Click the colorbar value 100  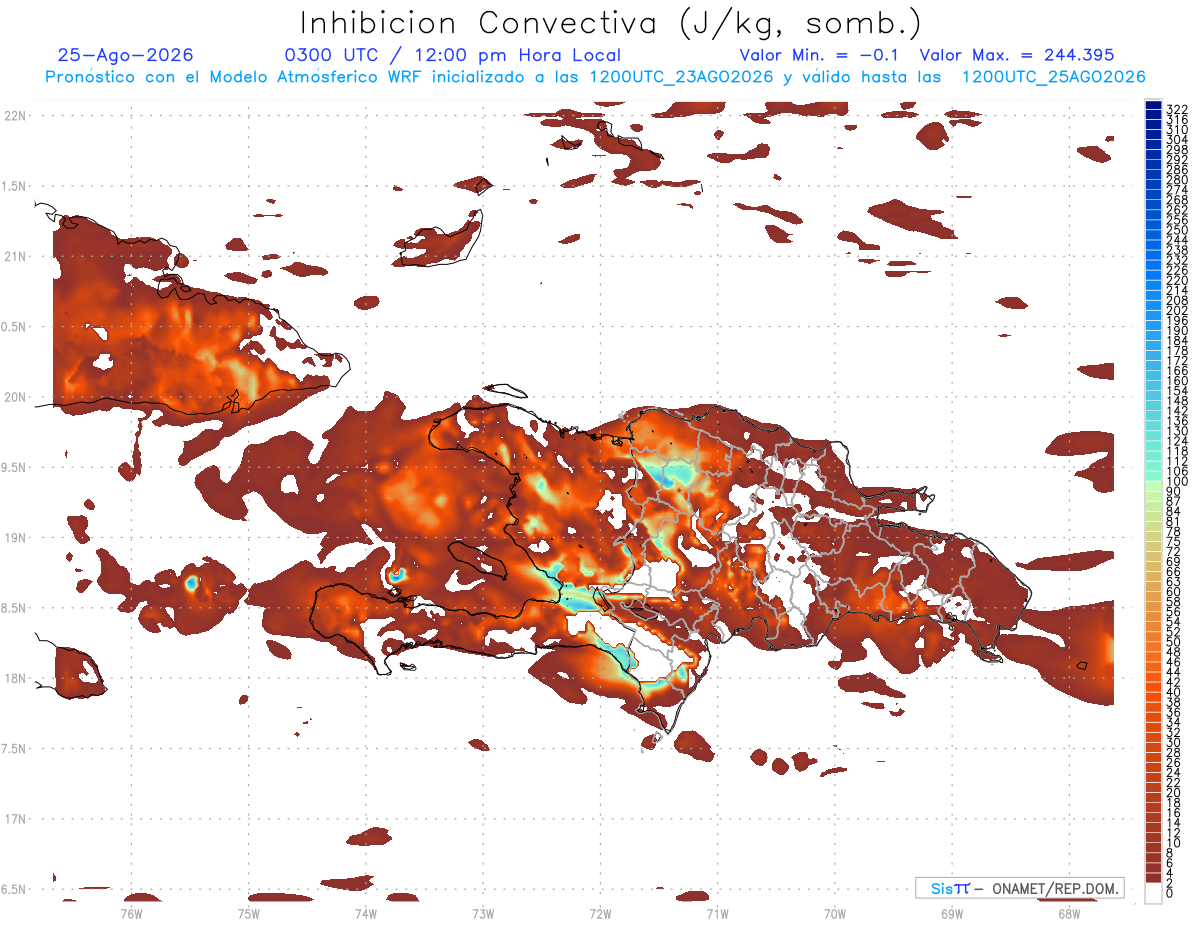click(x=1177, y=482)
